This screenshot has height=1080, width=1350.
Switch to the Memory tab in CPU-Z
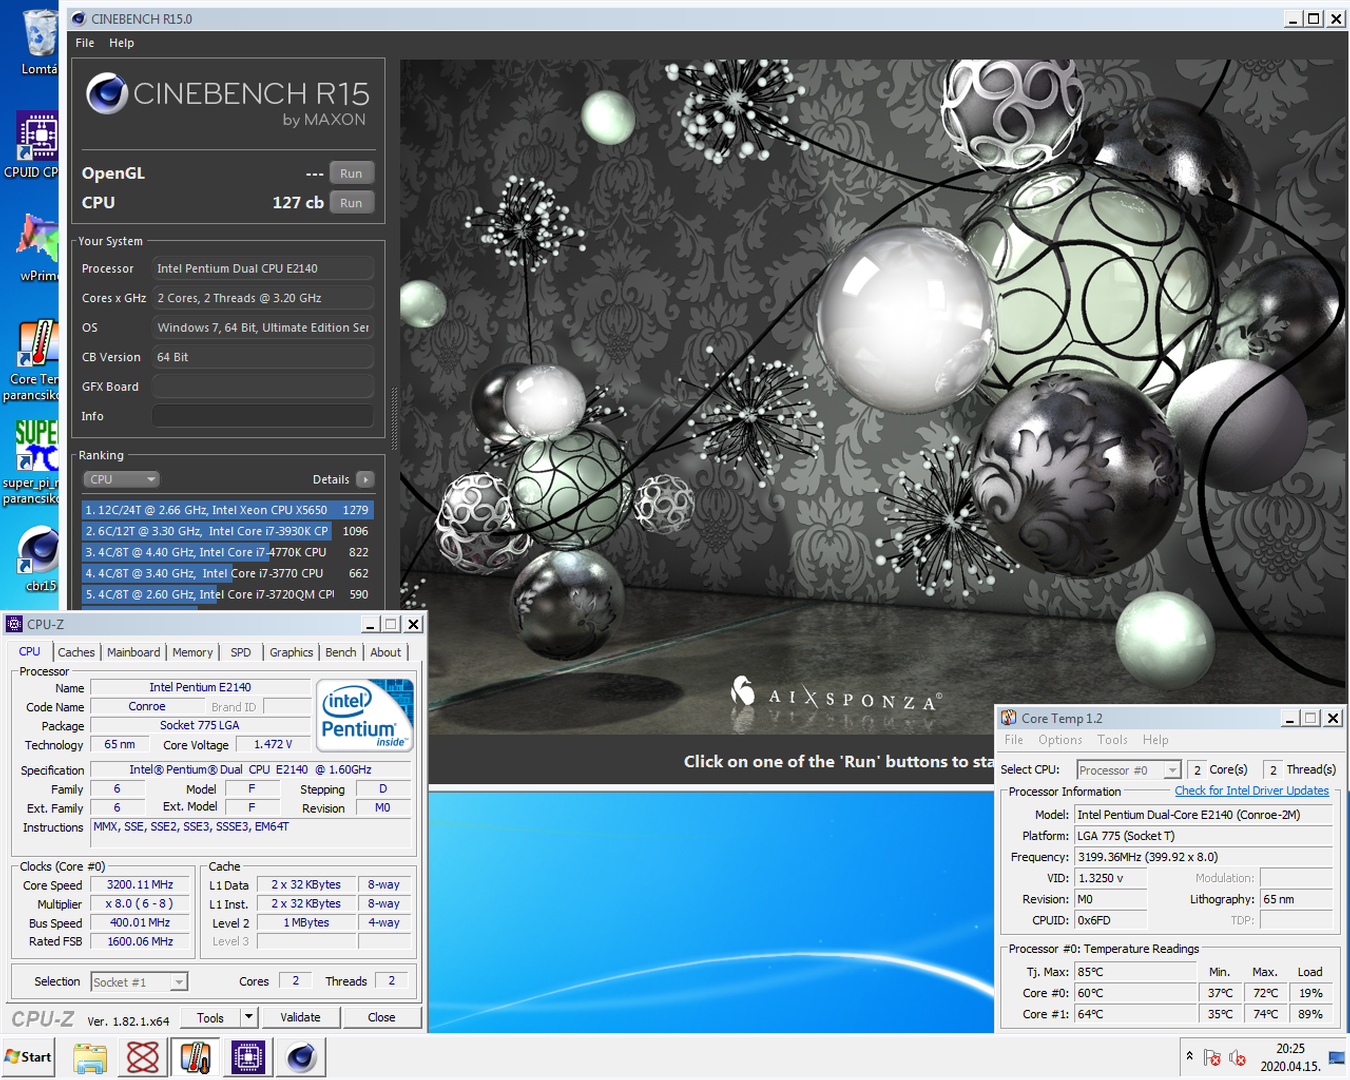pyautogui.click(x=192, y=652)
